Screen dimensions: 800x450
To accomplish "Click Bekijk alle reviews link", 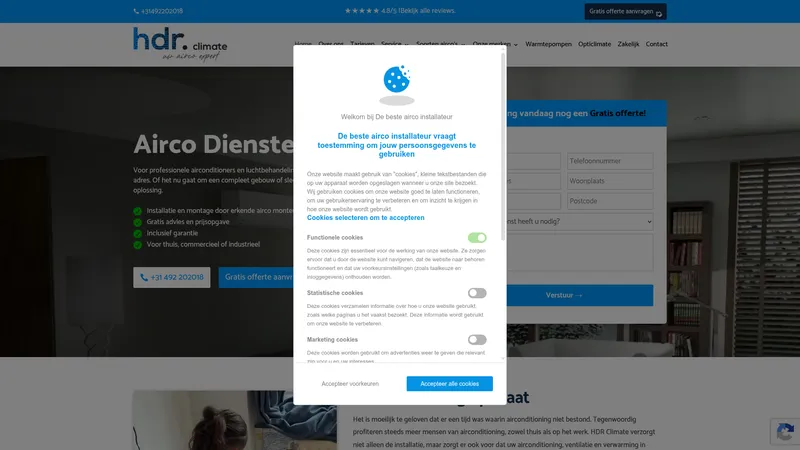I will 428,11.
